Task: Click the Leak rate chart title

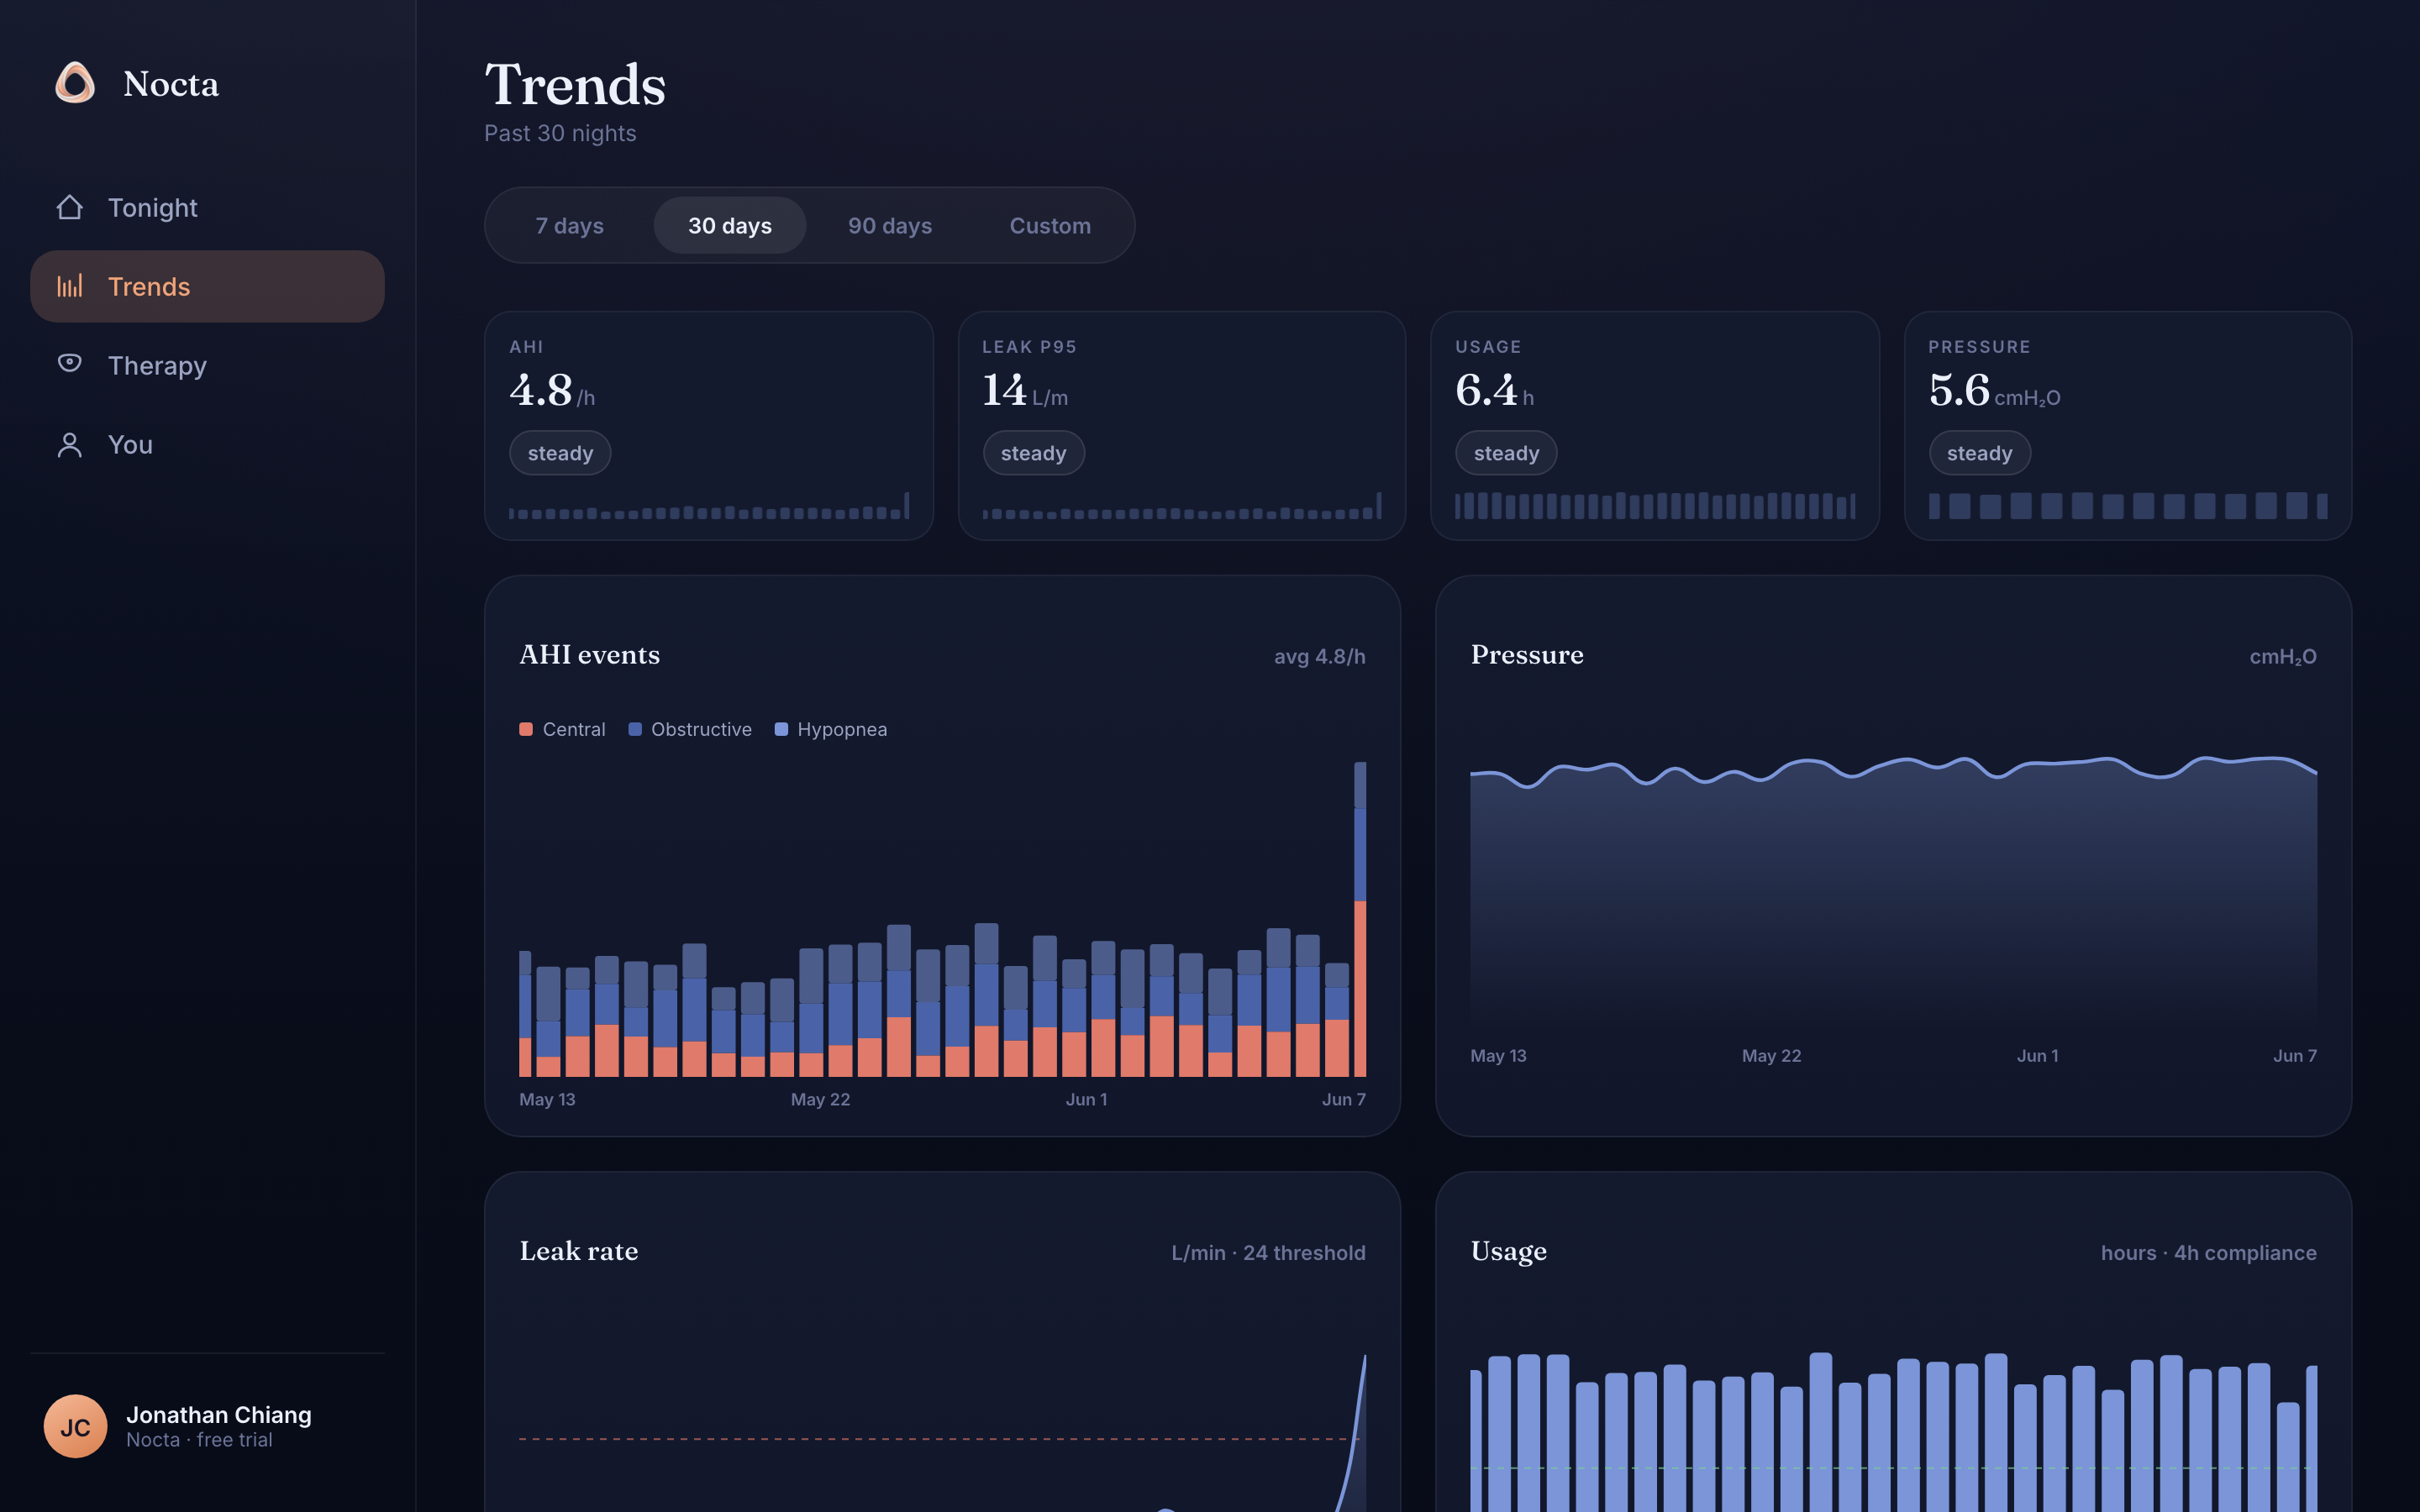Action: (578, 1251)
